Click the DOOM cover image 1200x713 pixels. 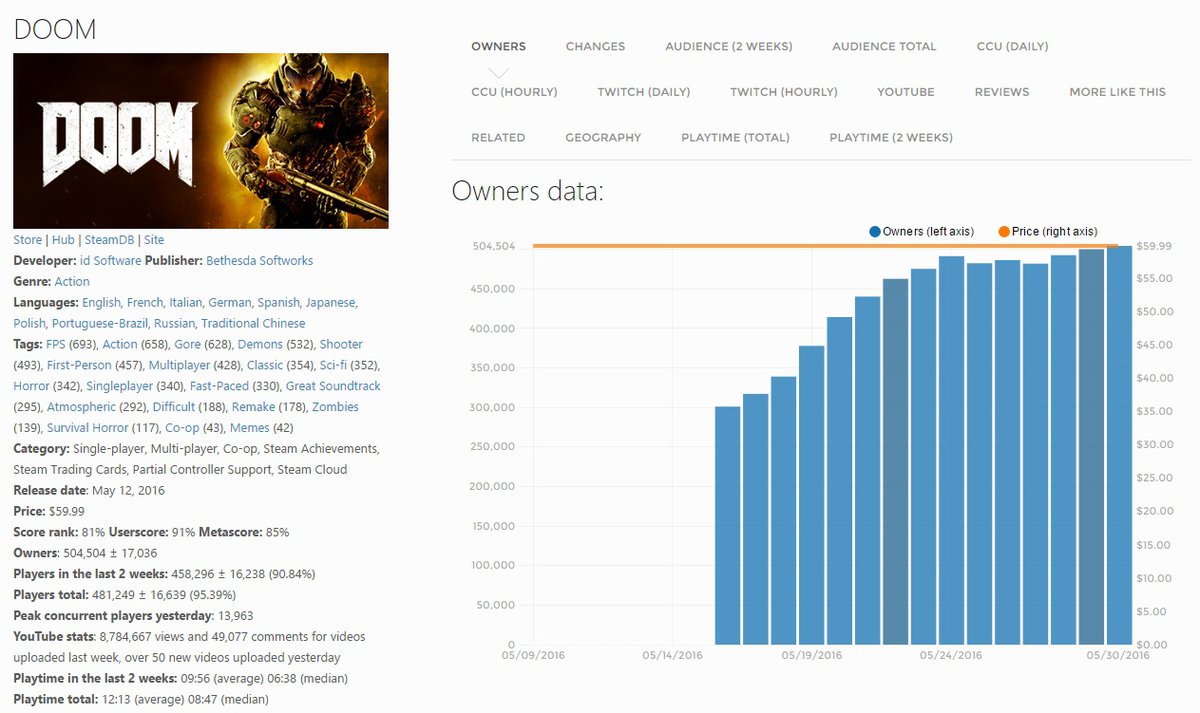tap(200, 141)
